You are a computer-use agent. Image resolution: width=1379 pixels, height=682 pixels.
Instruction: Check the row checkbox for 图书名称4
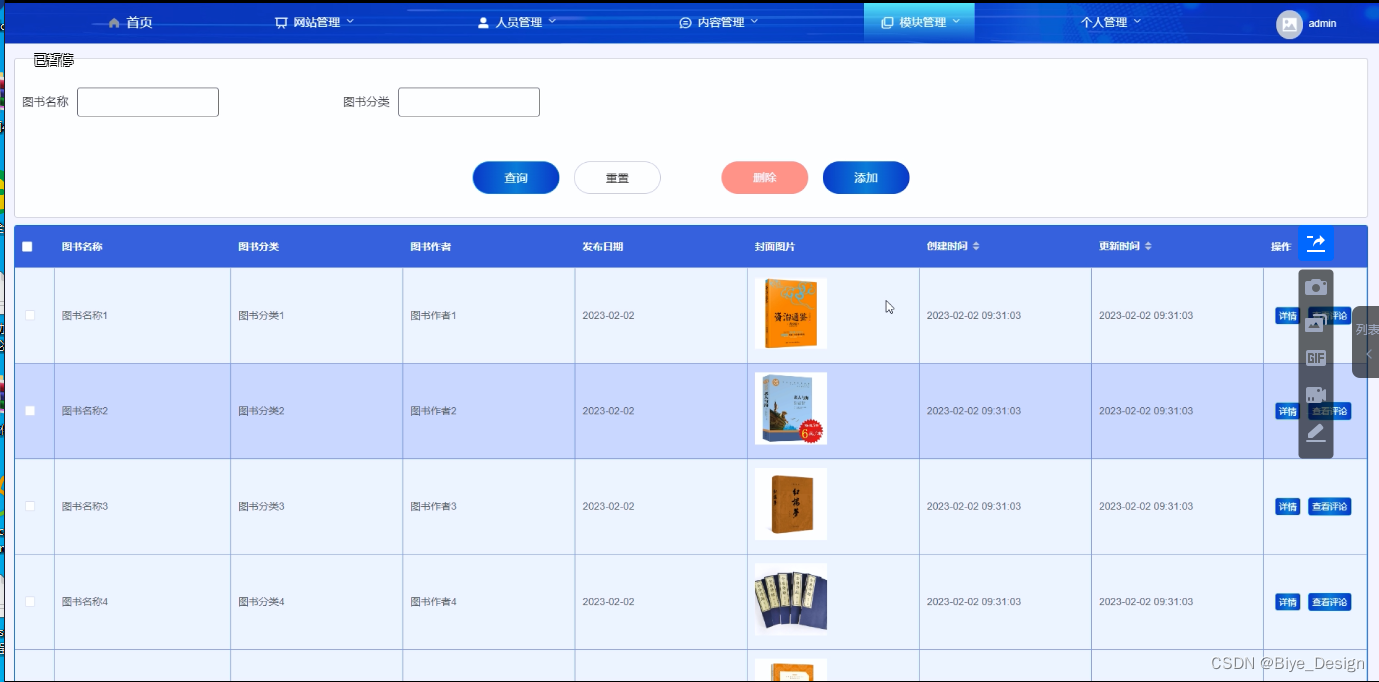(x=30, y=602)
